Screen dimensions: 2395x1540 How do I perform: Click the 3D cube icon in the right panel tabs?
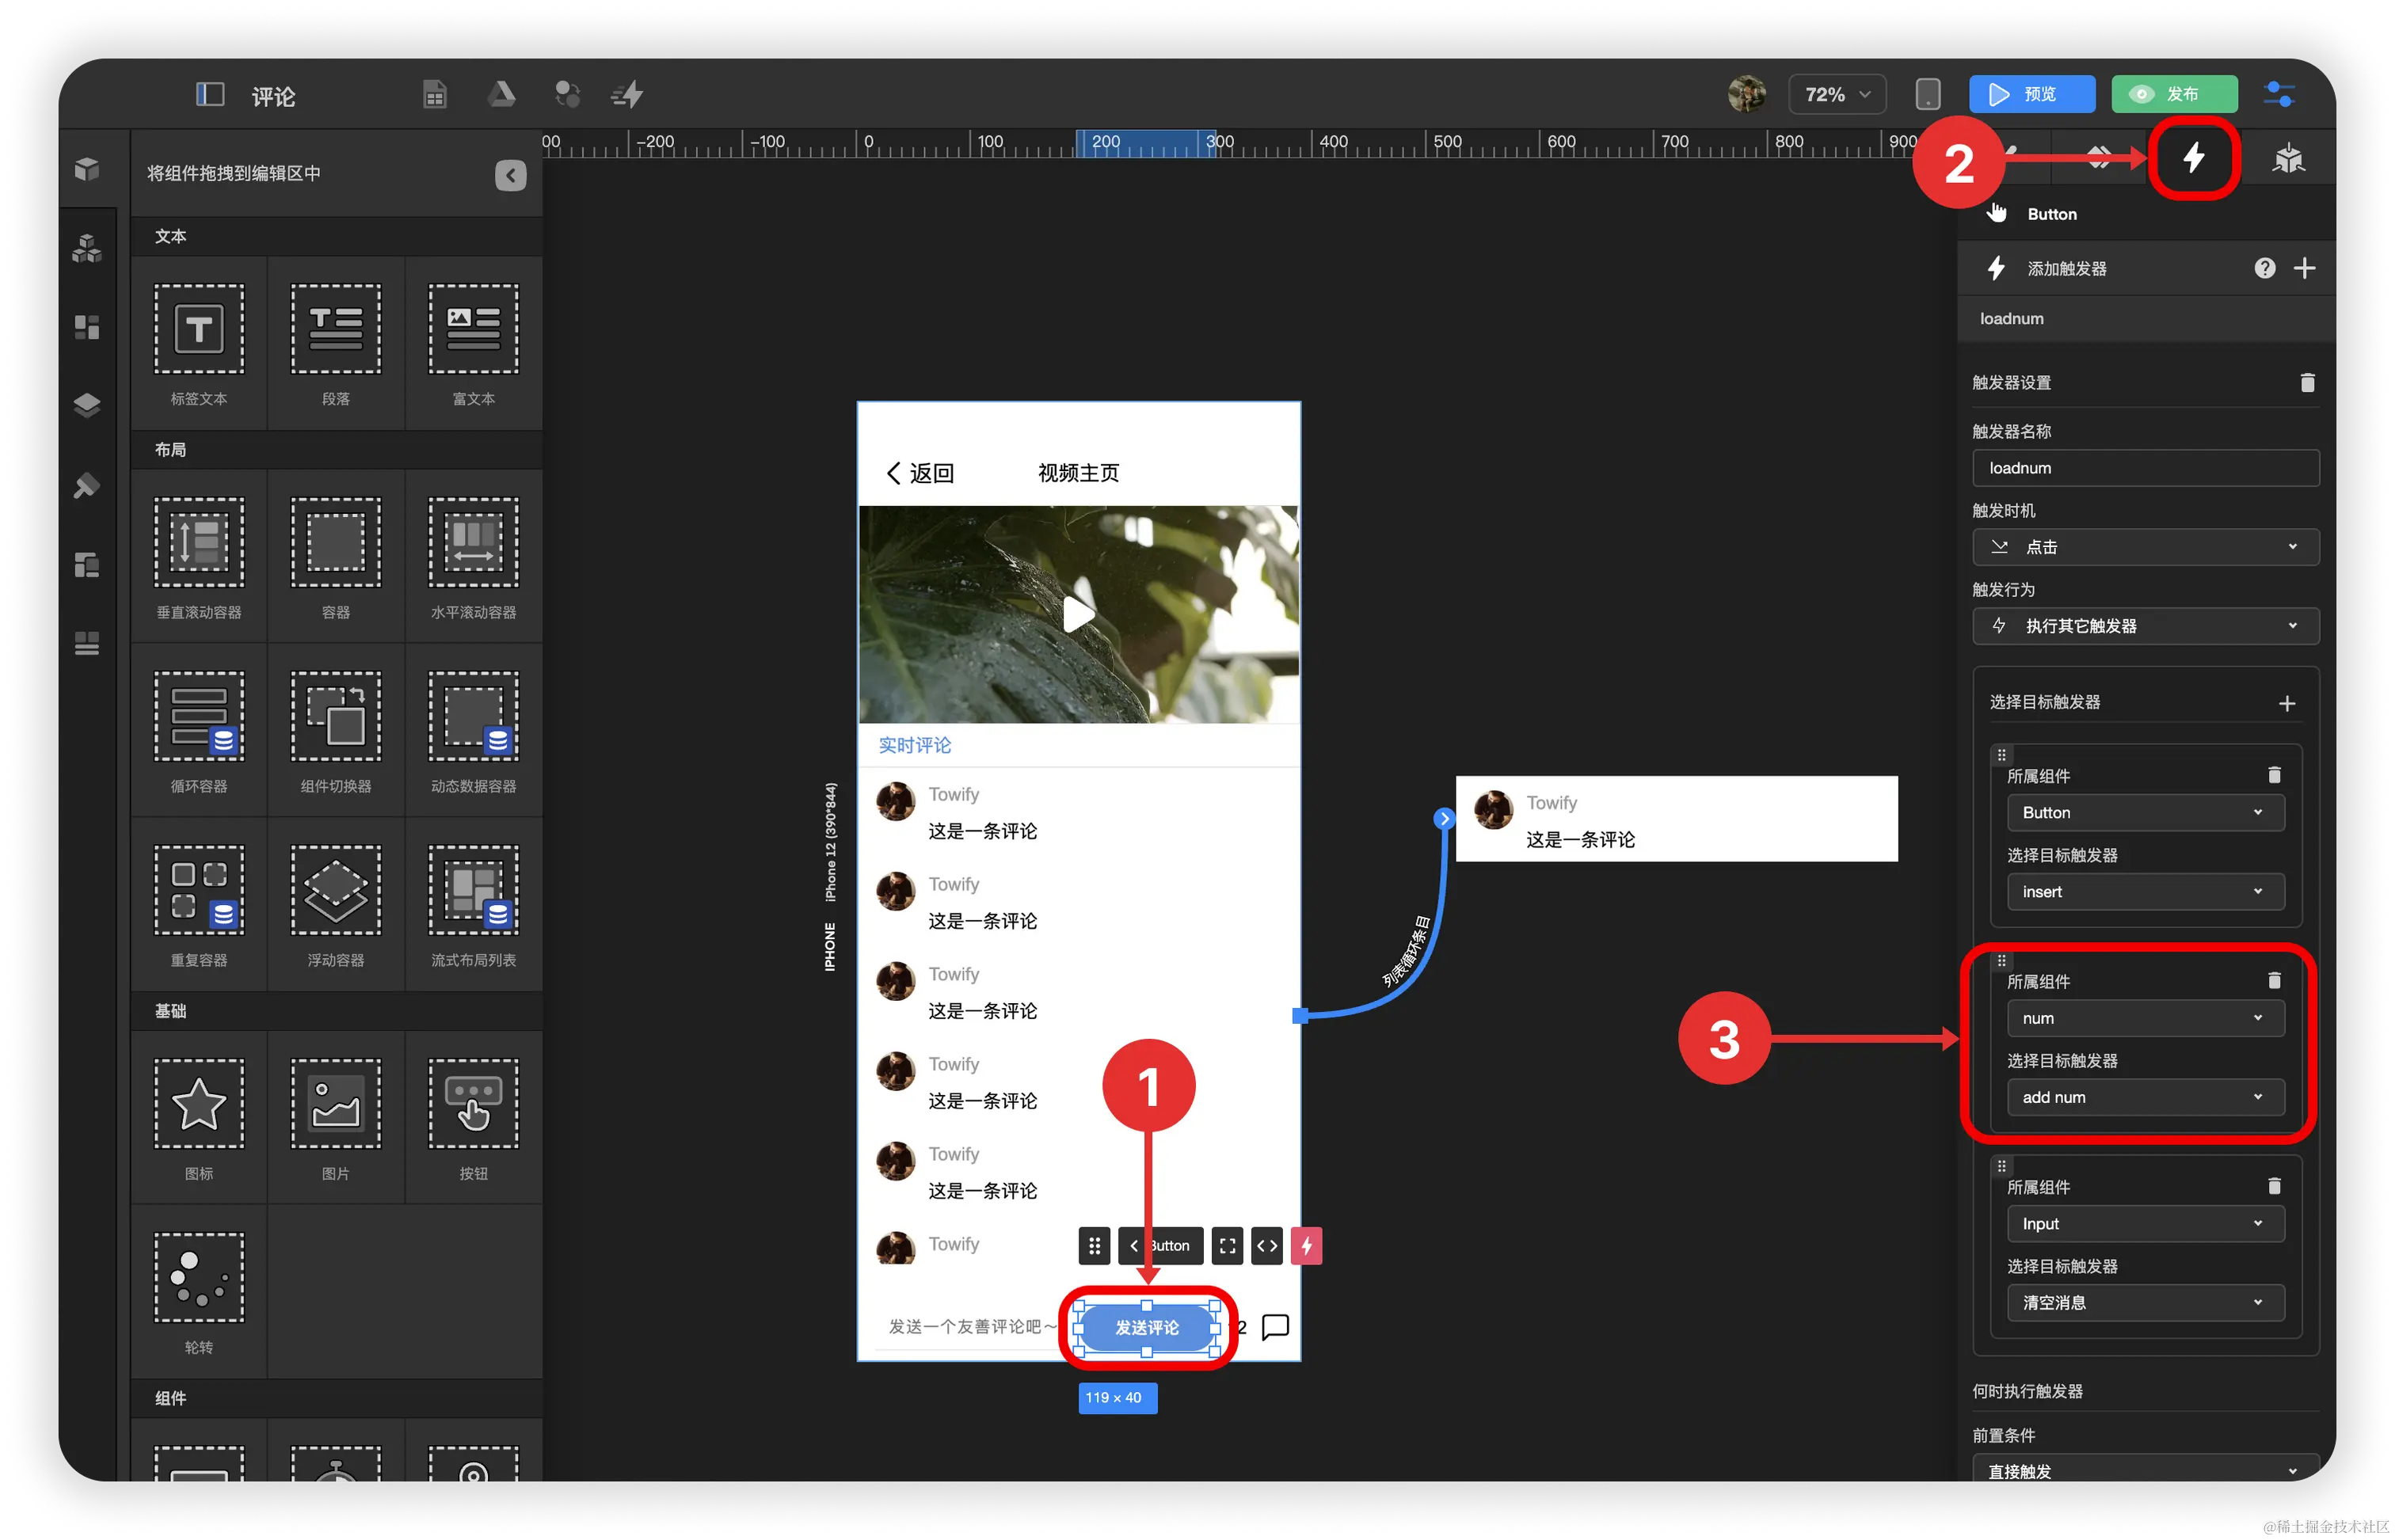[x=2288, y=158]
